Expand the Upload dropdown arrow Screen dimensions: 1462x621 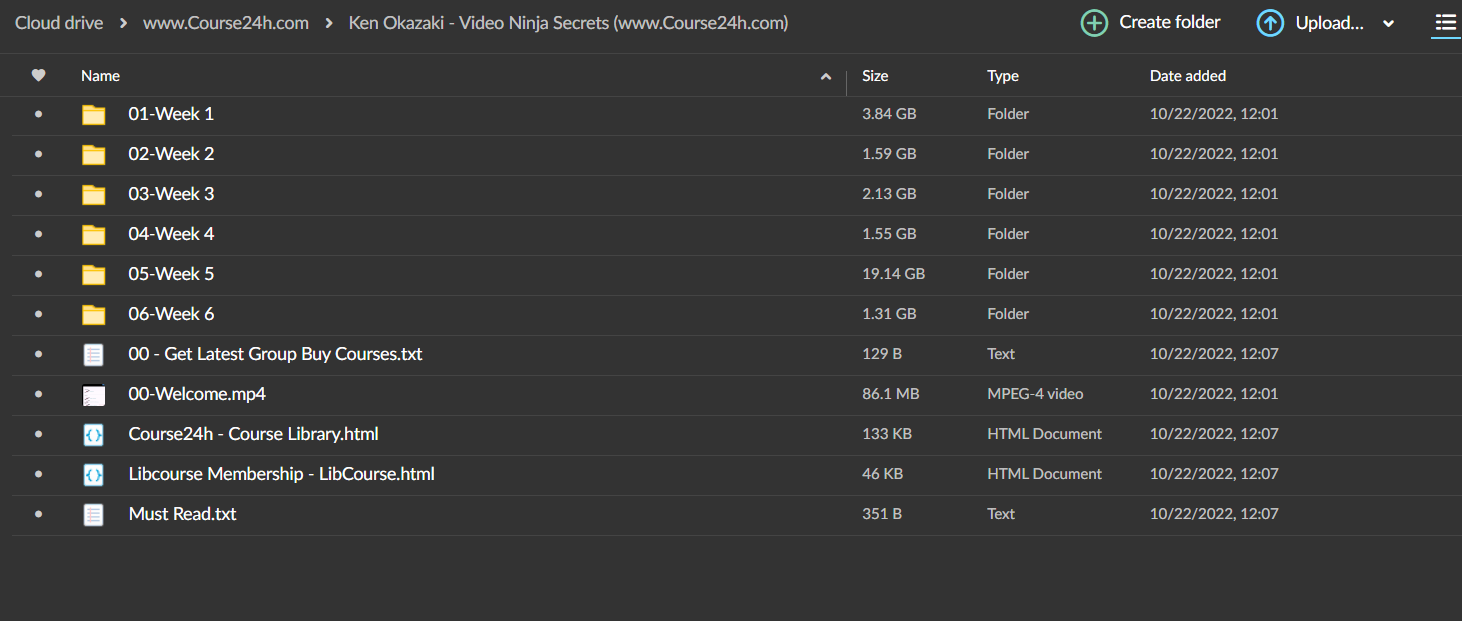(1388, 24)
